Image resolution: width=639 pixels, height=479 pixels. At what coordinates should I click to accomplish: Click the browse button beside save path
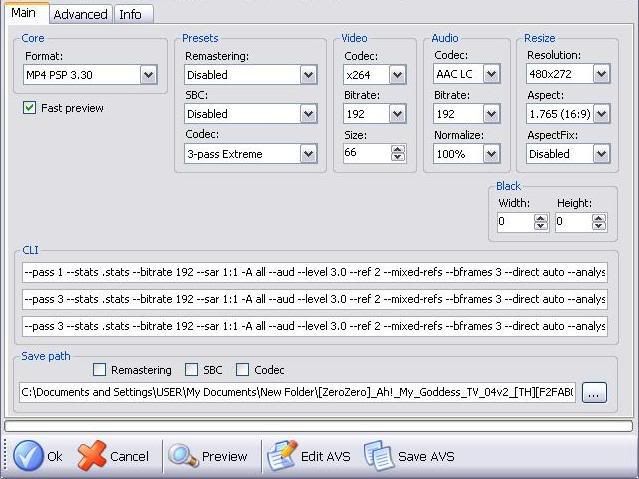(x=594, y=393)
